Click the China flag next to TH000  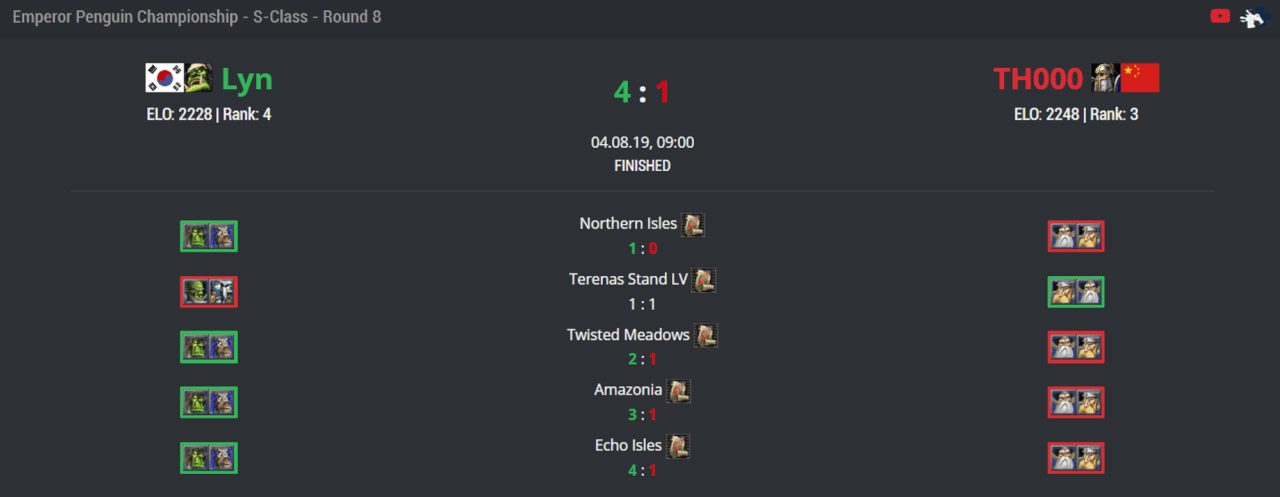pos(1140,78)
